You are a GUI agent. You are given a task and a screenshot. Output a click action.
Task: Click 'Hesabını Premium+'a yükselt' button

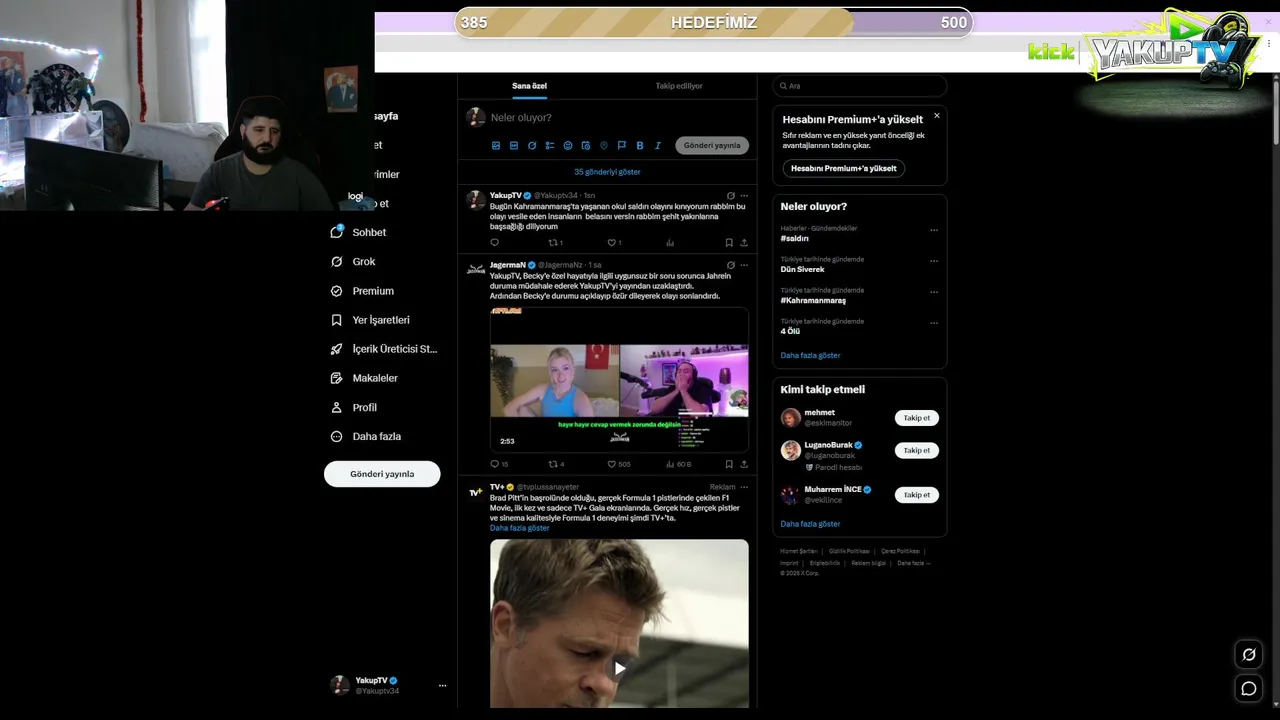(x=844, y=169)
